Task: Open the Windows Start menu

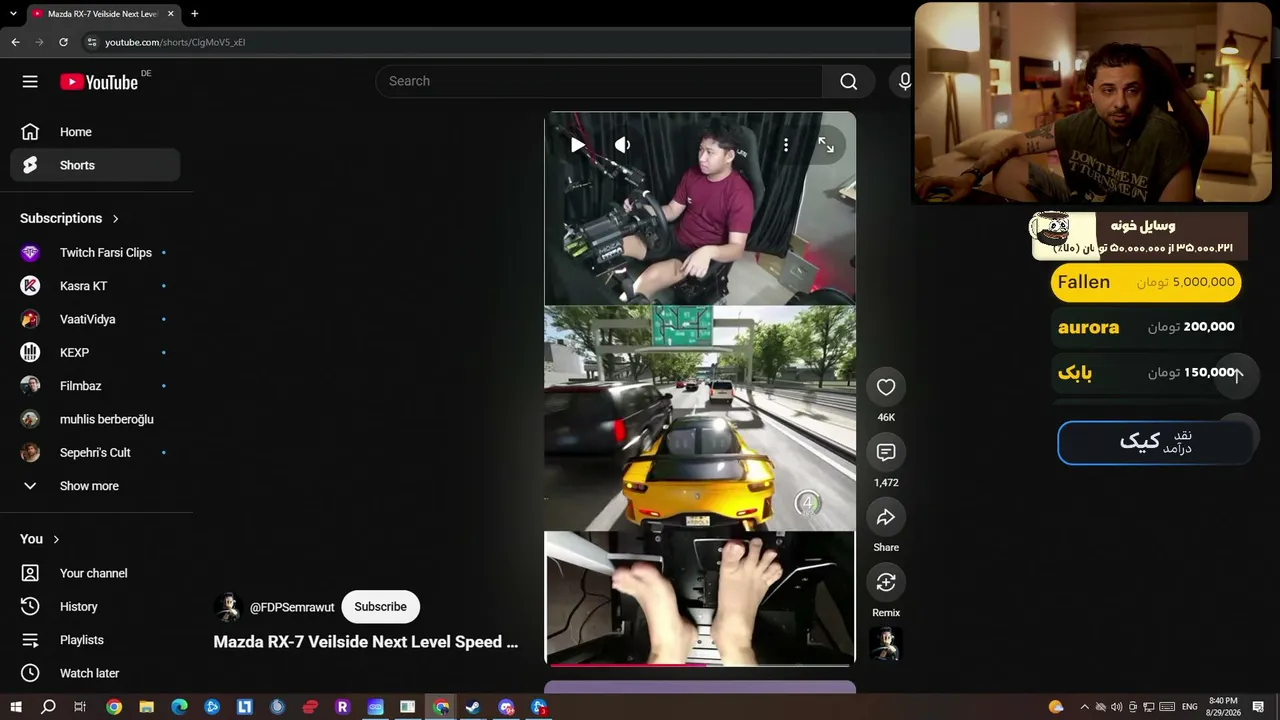Action: coord(16,707)
